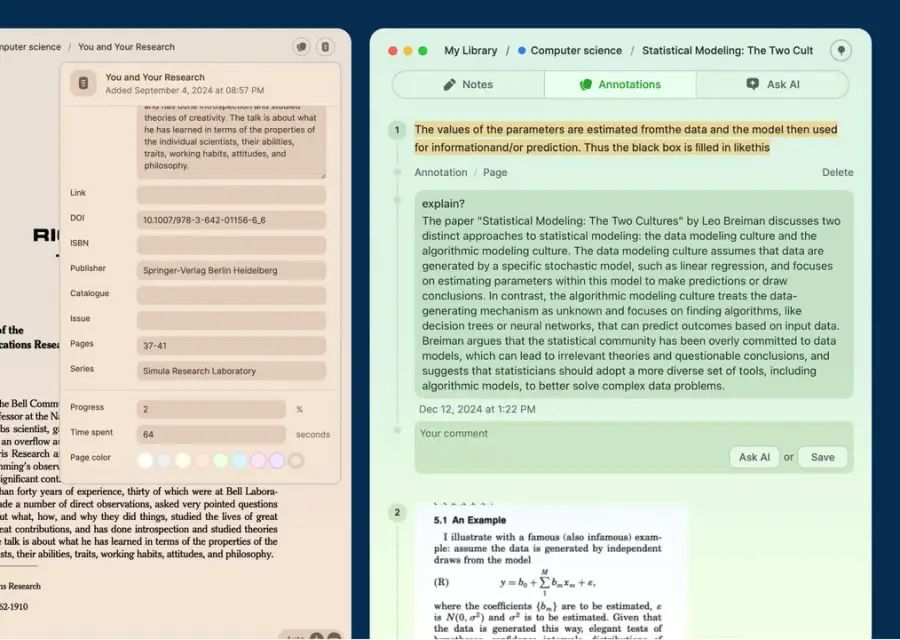Select the Annotations tab
The image size is (900, 640).
[x=620, y=84]
